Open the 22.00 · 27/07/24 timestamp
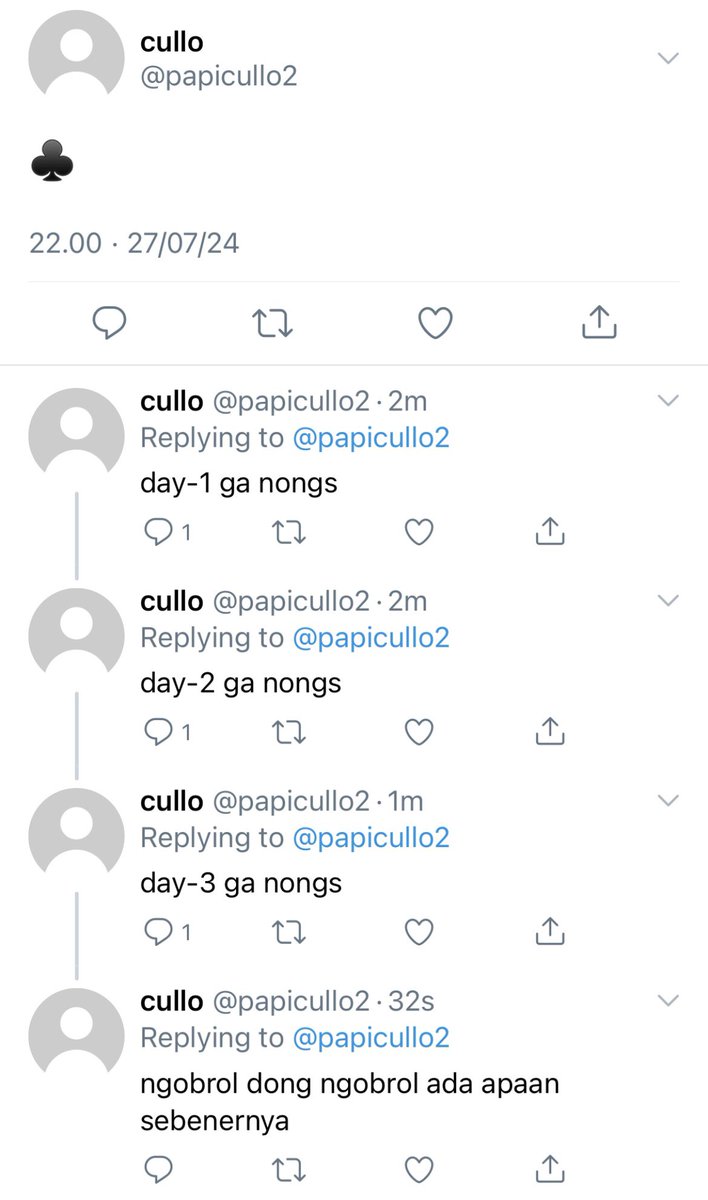708x1200 pixels. [134, 243]
